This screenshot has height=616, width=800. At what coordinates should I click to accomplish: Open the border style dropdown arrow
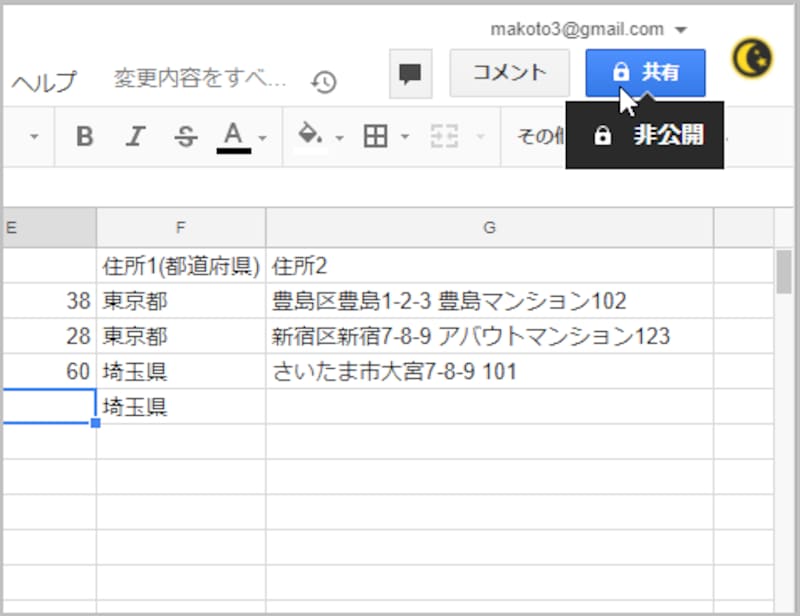403,137
